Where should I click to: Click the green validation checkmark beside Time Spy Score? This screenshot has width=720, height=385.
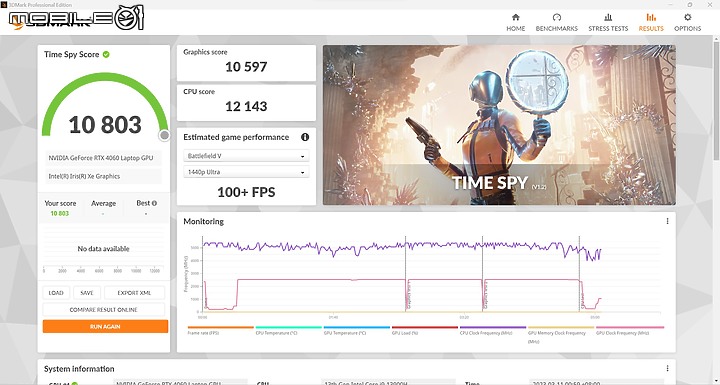click(x=106, y=54)
